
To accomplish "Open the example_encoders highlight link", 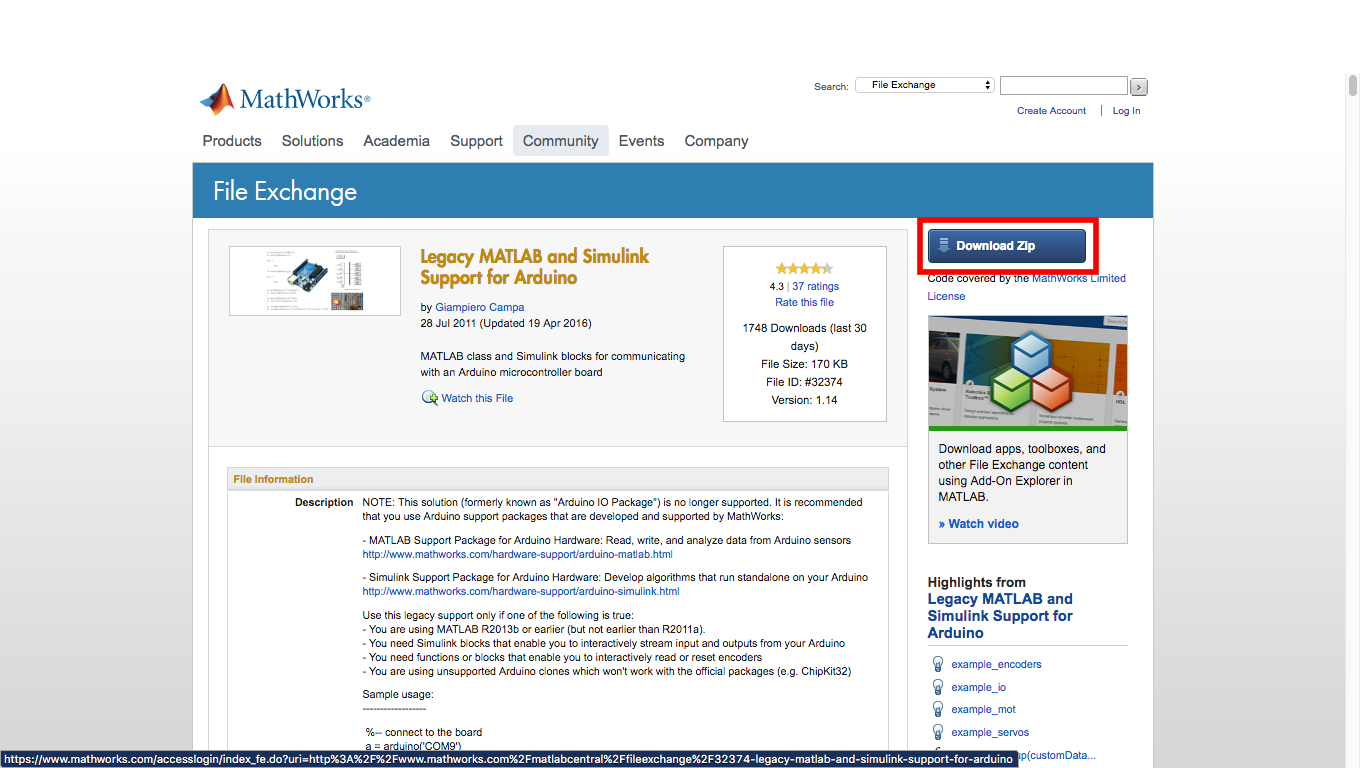I will (x=996, y=664).
